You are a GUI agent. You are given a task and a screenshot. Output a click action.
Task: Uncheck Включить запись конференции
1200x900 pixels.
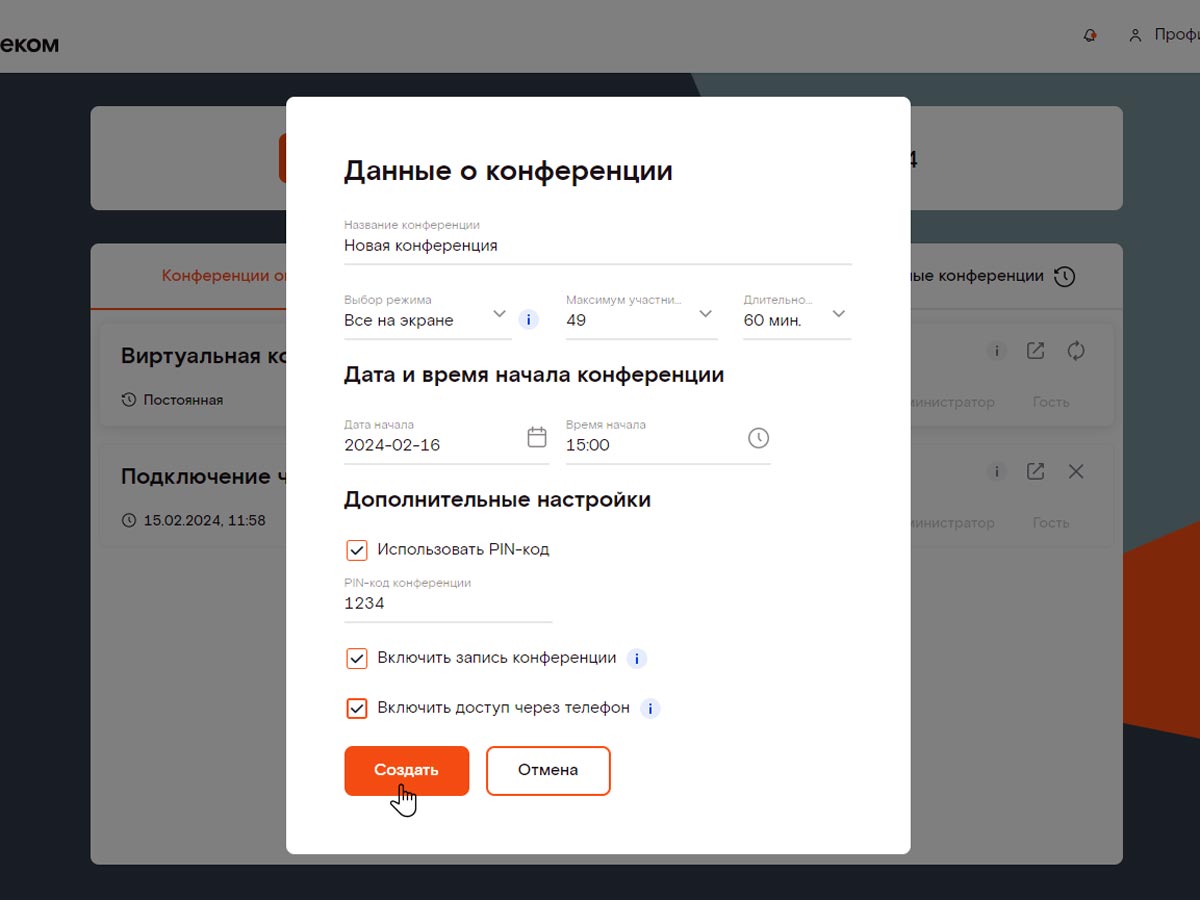tap(356, 658)
